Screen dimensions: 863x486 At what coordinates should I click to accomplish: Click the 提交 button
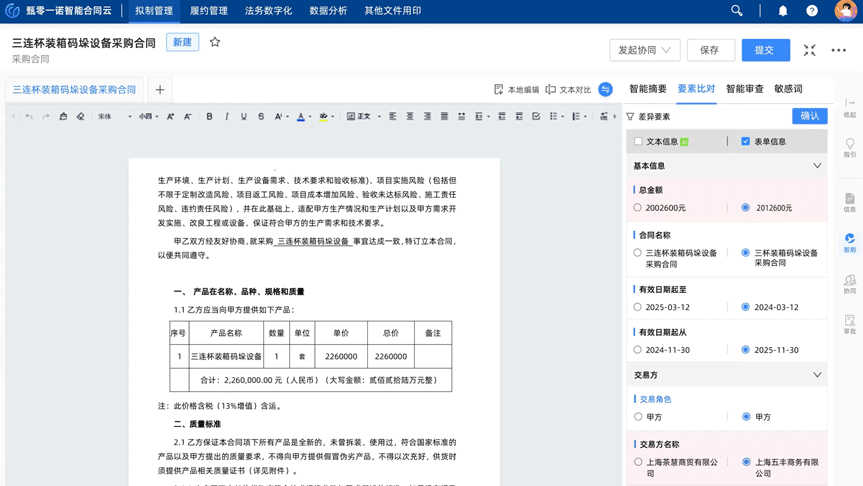point(765,50)
